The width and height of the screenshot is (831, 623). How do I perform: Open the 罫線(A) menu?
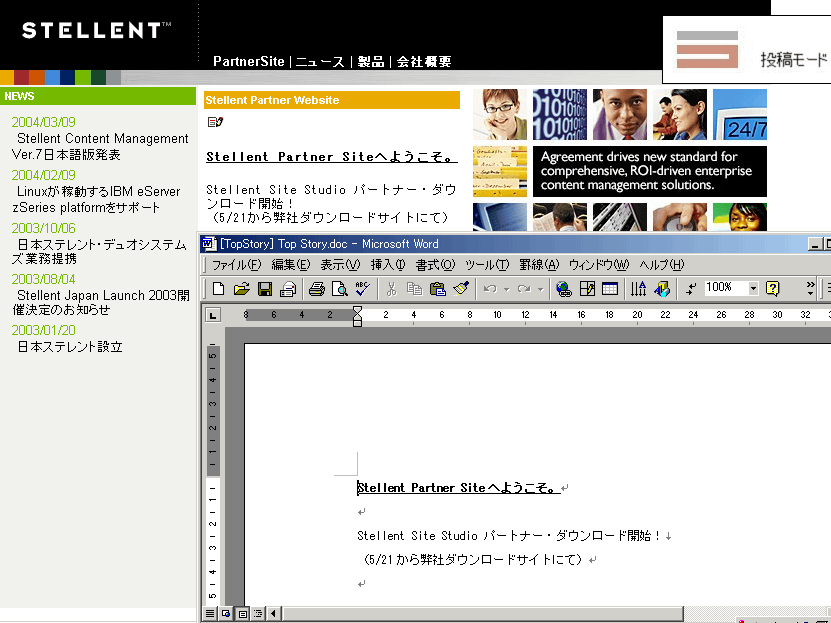pyautogui.click(x=539, y=264)
